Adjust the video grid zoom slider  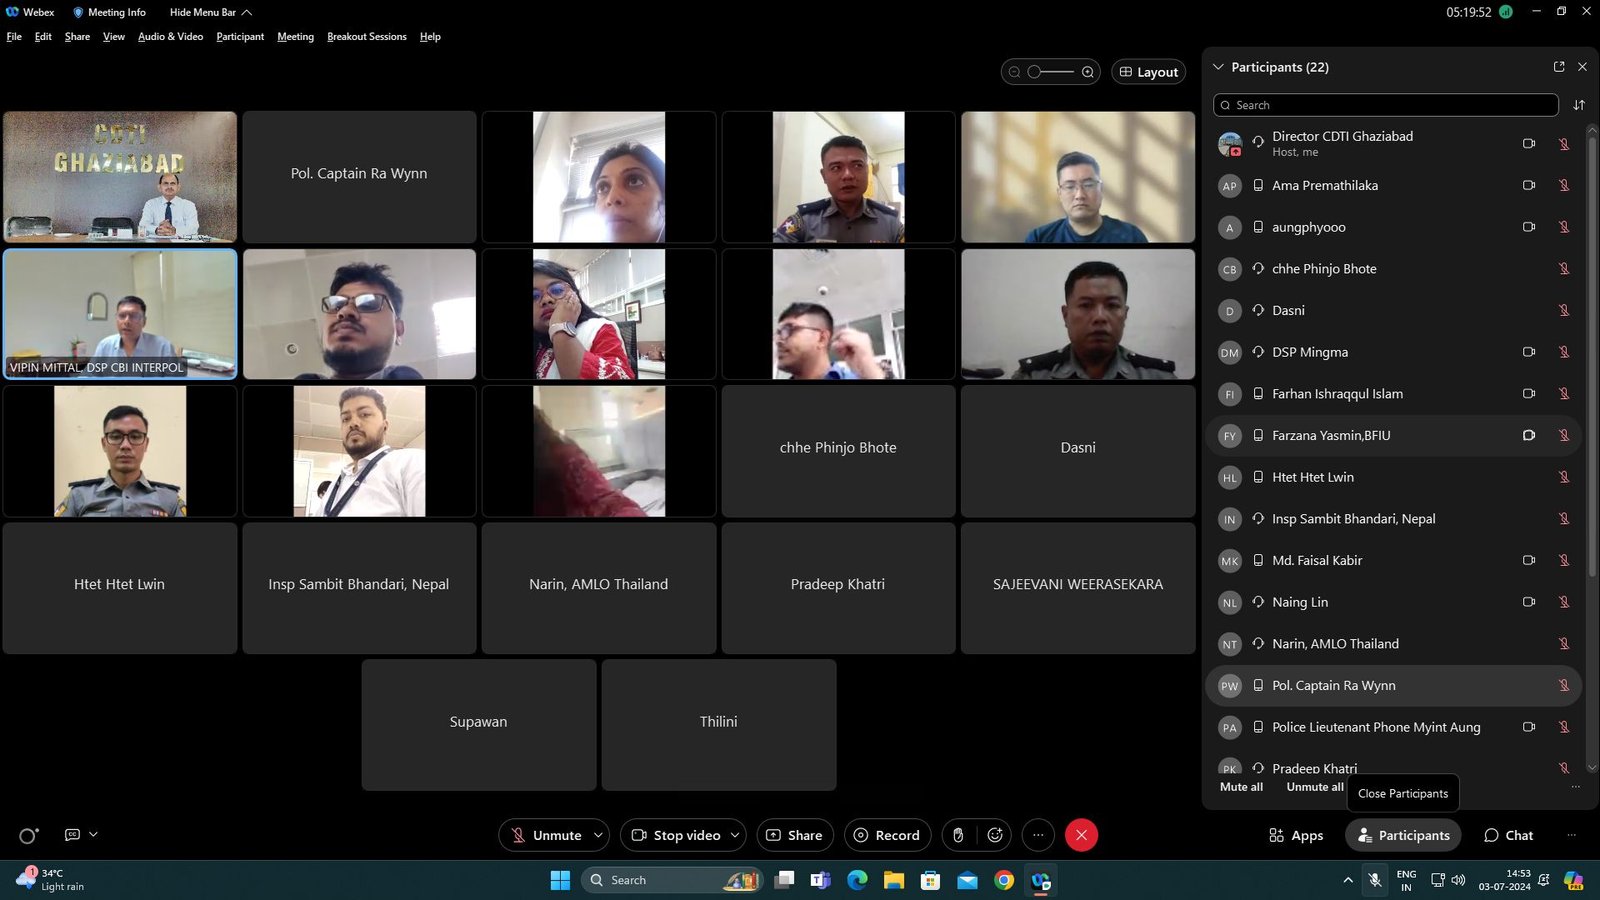(1050, 72)
